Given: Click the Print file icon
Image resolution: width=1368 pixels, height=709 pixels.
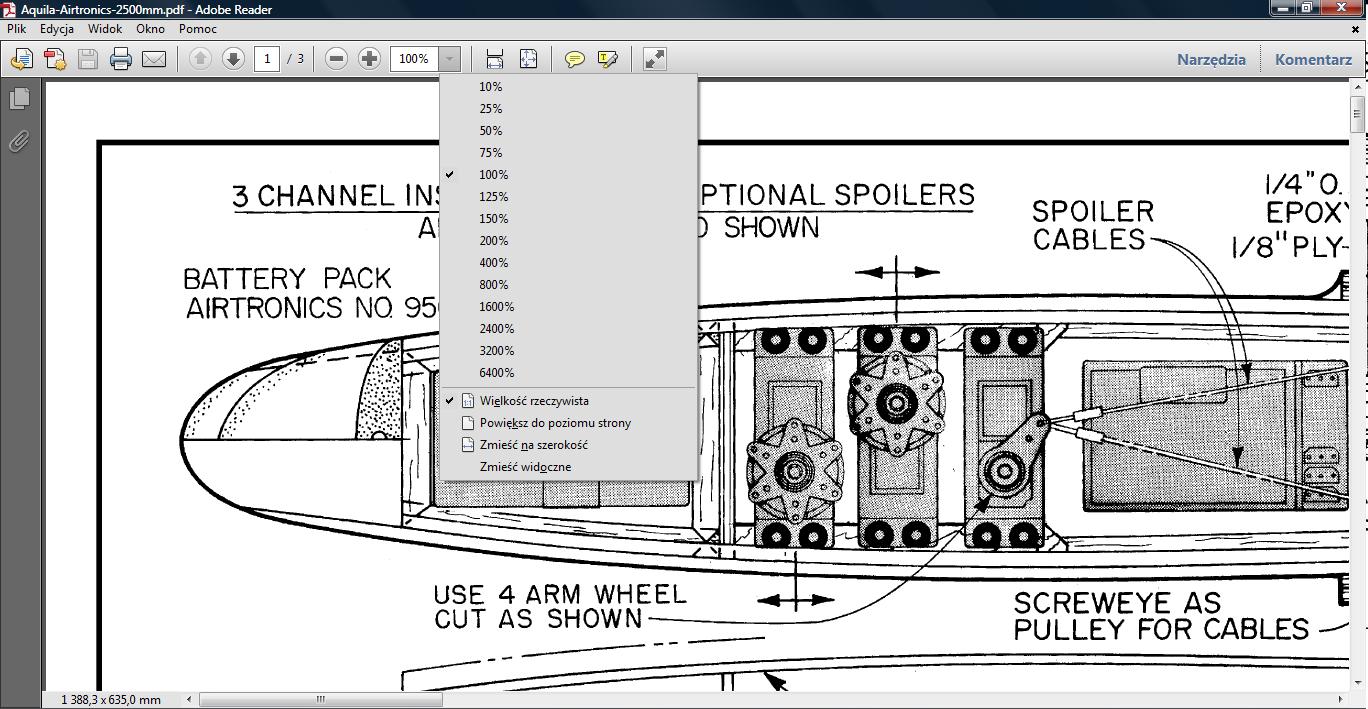Looking at the screenshot, I should (121, 59).
